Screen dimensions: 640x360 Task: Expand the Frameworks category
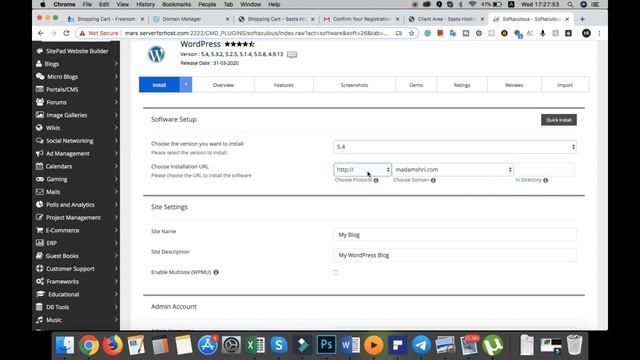pyautogui.click(x=116, y=281)
